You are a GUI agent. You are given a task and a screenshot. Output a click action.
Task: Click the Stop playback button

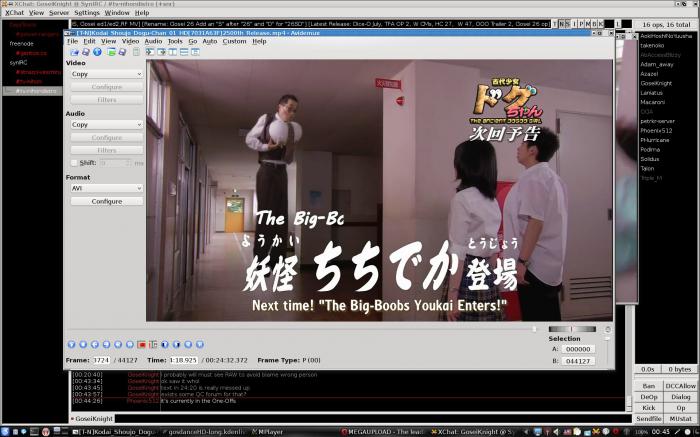83,344
